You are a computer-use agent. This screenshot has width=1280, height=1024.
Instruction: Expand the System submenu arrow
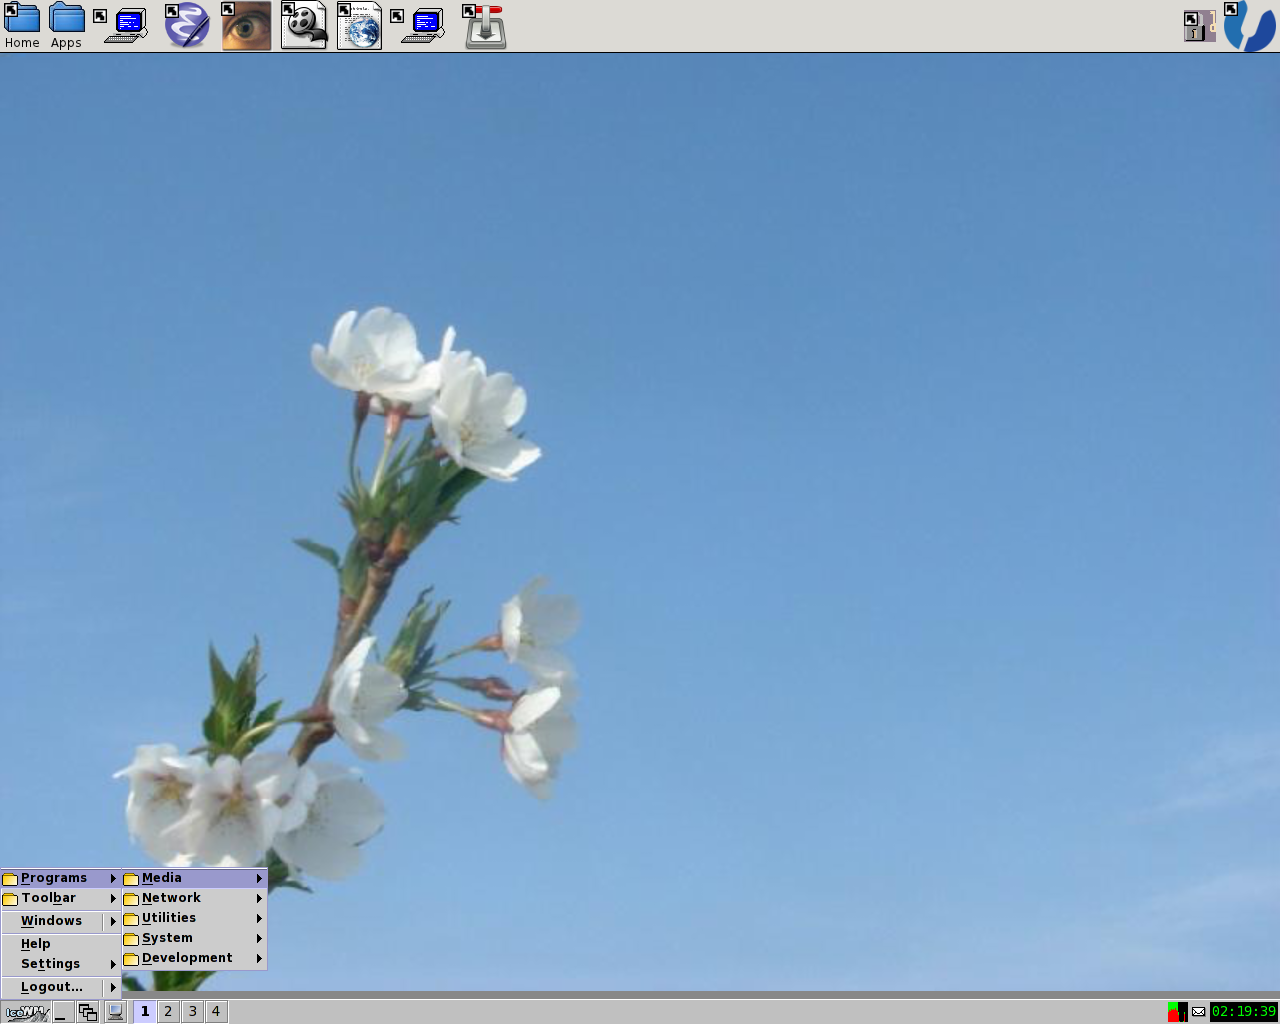click(259, 938)
